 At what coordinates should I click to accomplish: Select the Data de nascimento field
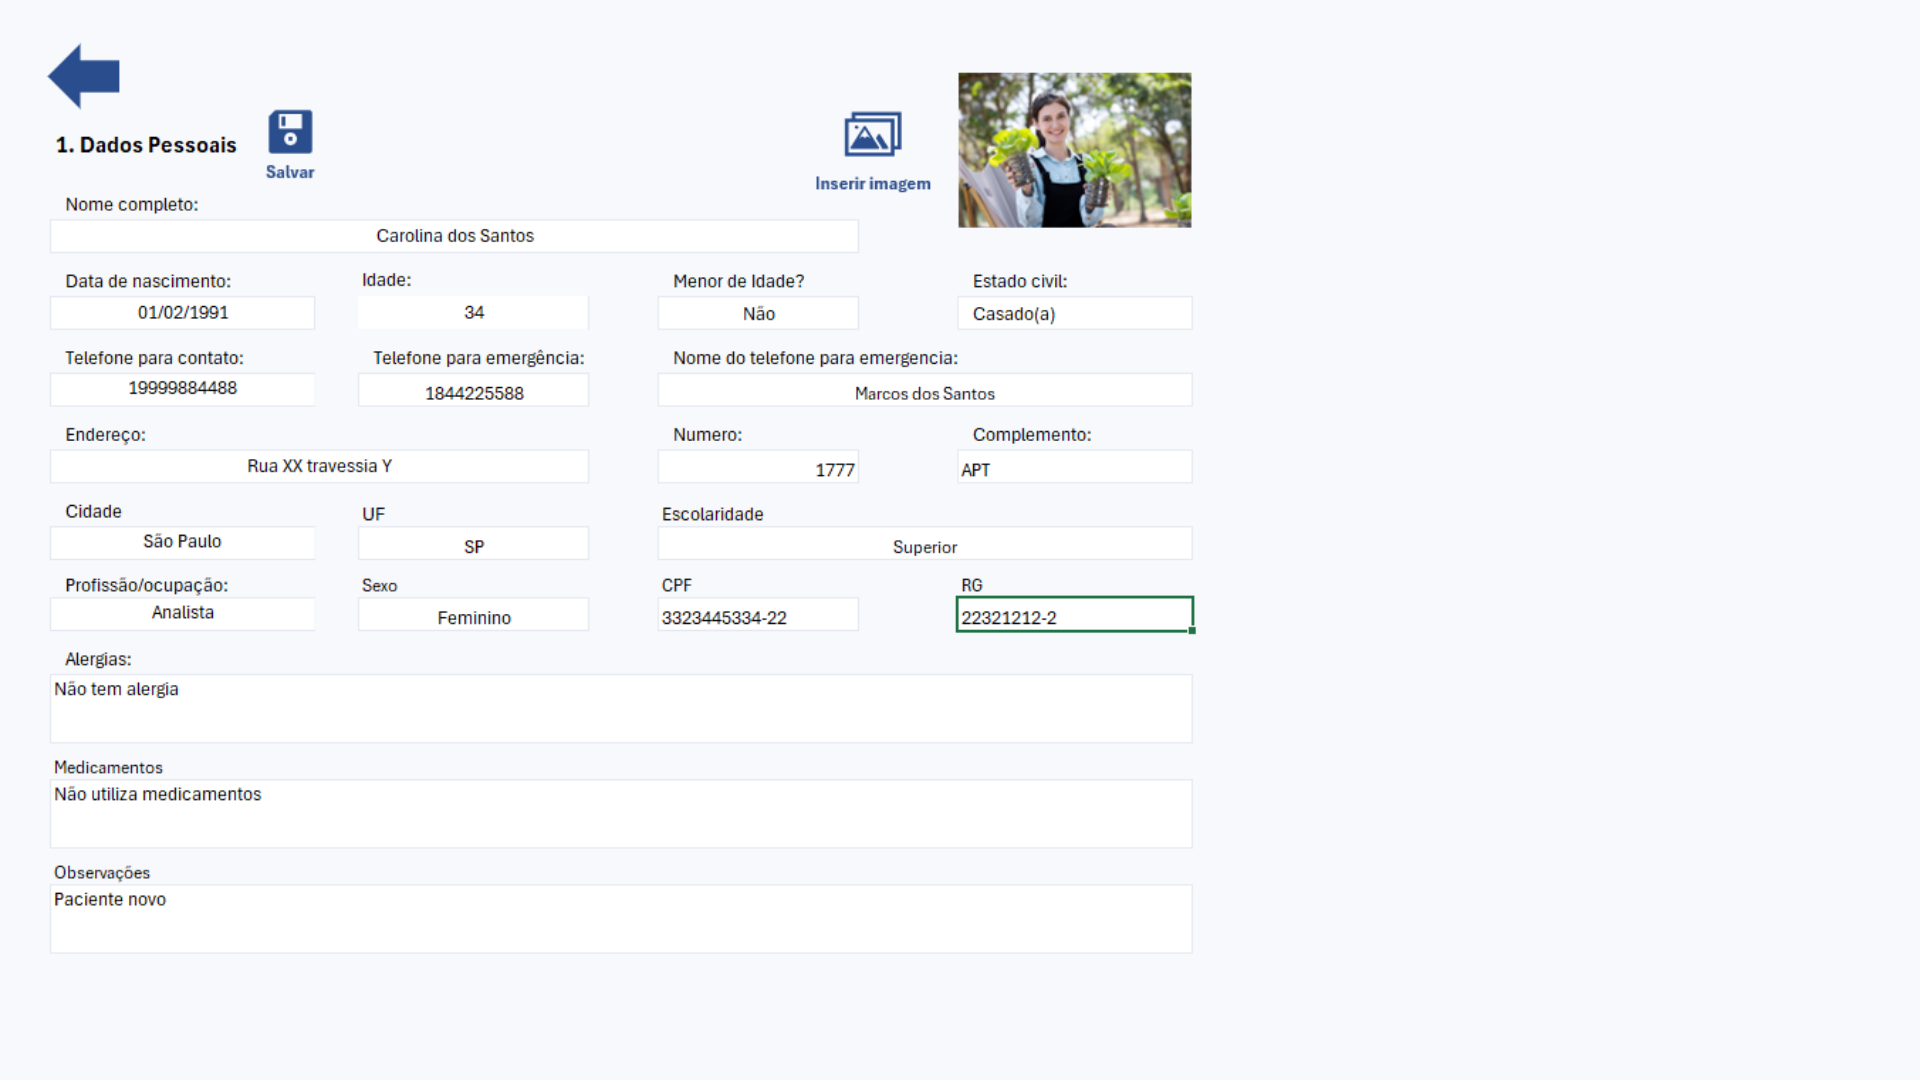[182, 313]
